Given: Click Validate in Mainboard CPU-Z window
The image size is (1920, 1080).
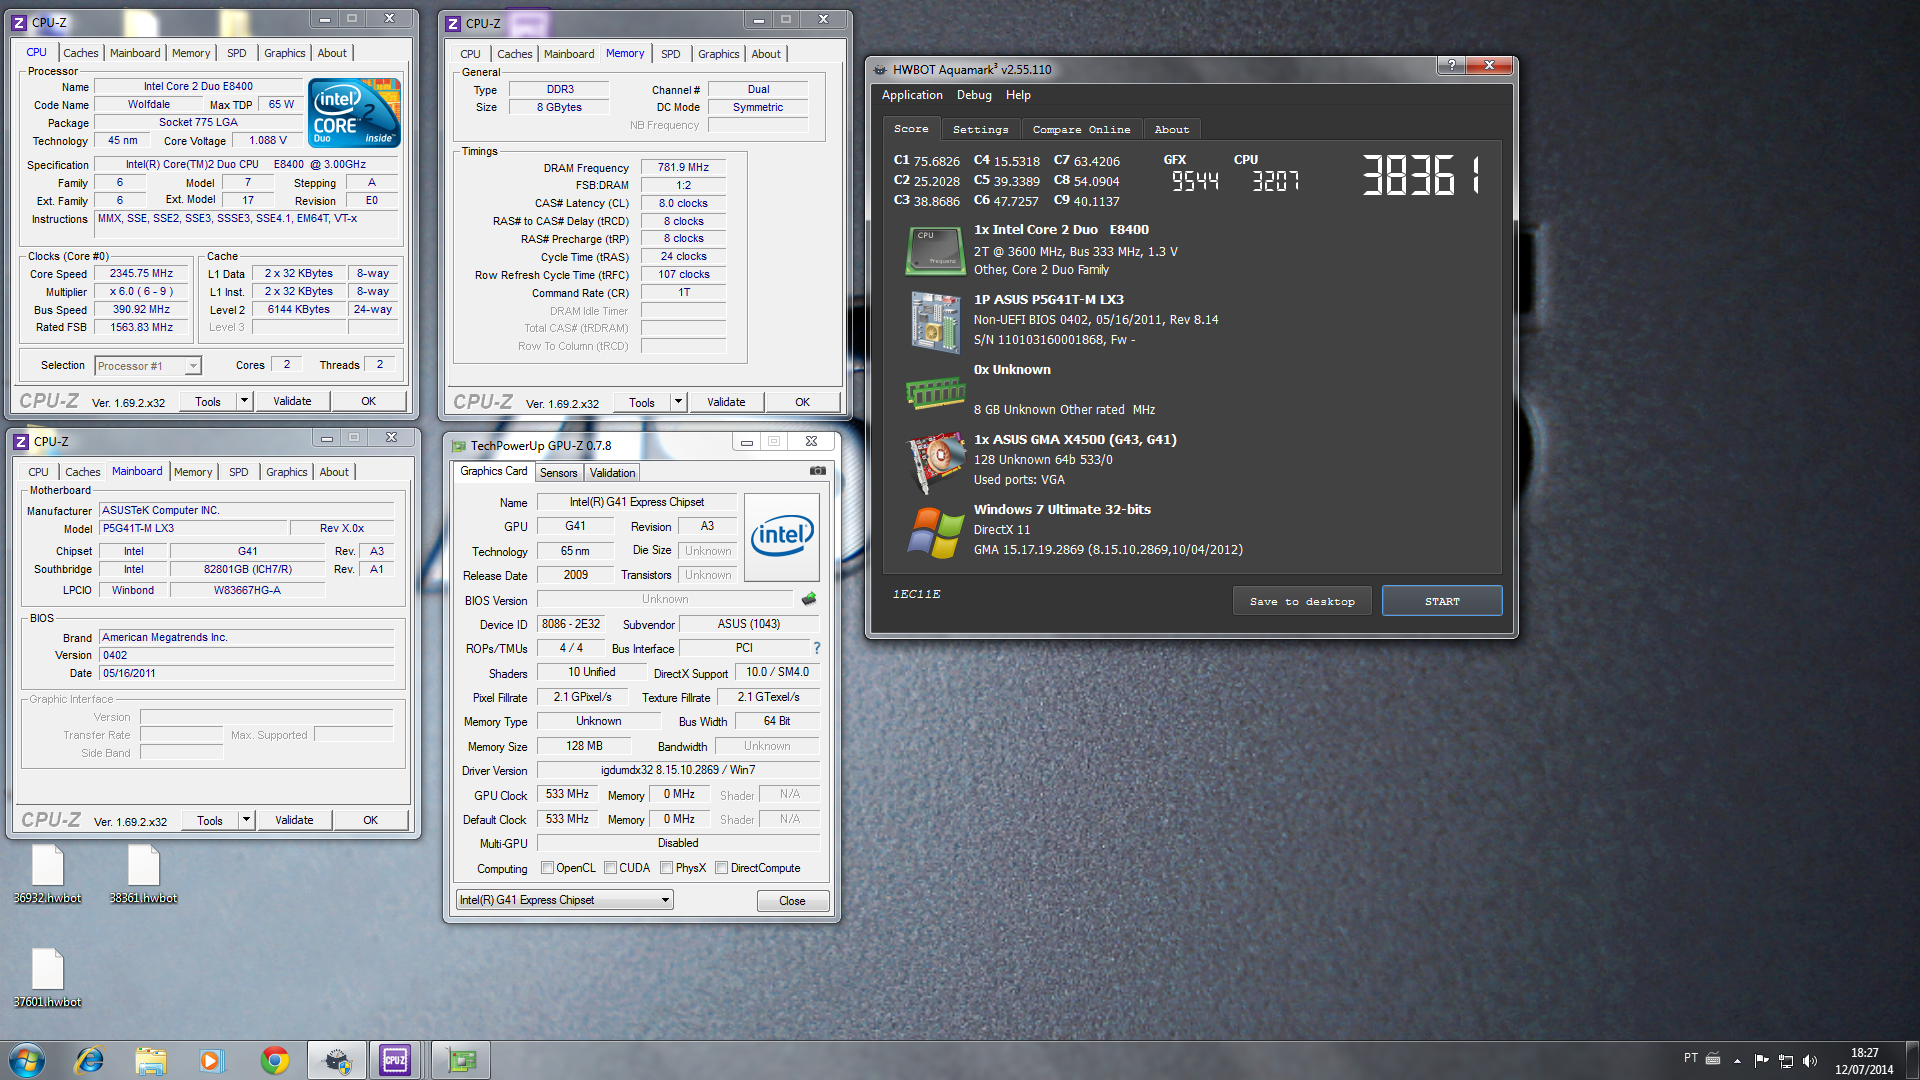Looking at the screenshot, I should [294, 820].
